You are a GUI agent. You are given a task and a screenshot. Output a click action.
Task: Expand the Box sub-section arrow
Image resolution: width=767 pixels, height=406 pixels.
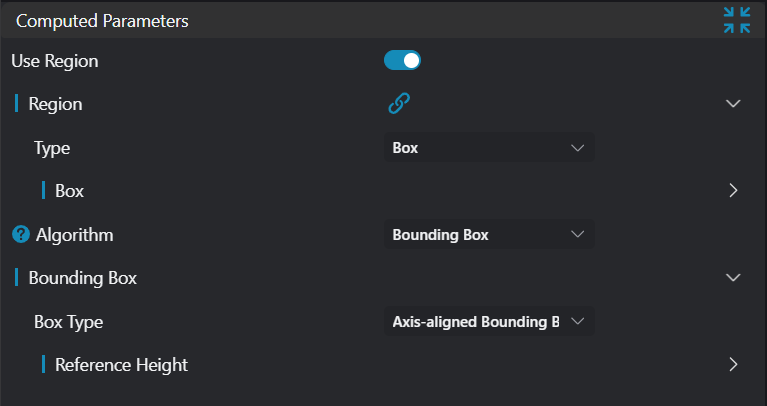coord(733,190)
